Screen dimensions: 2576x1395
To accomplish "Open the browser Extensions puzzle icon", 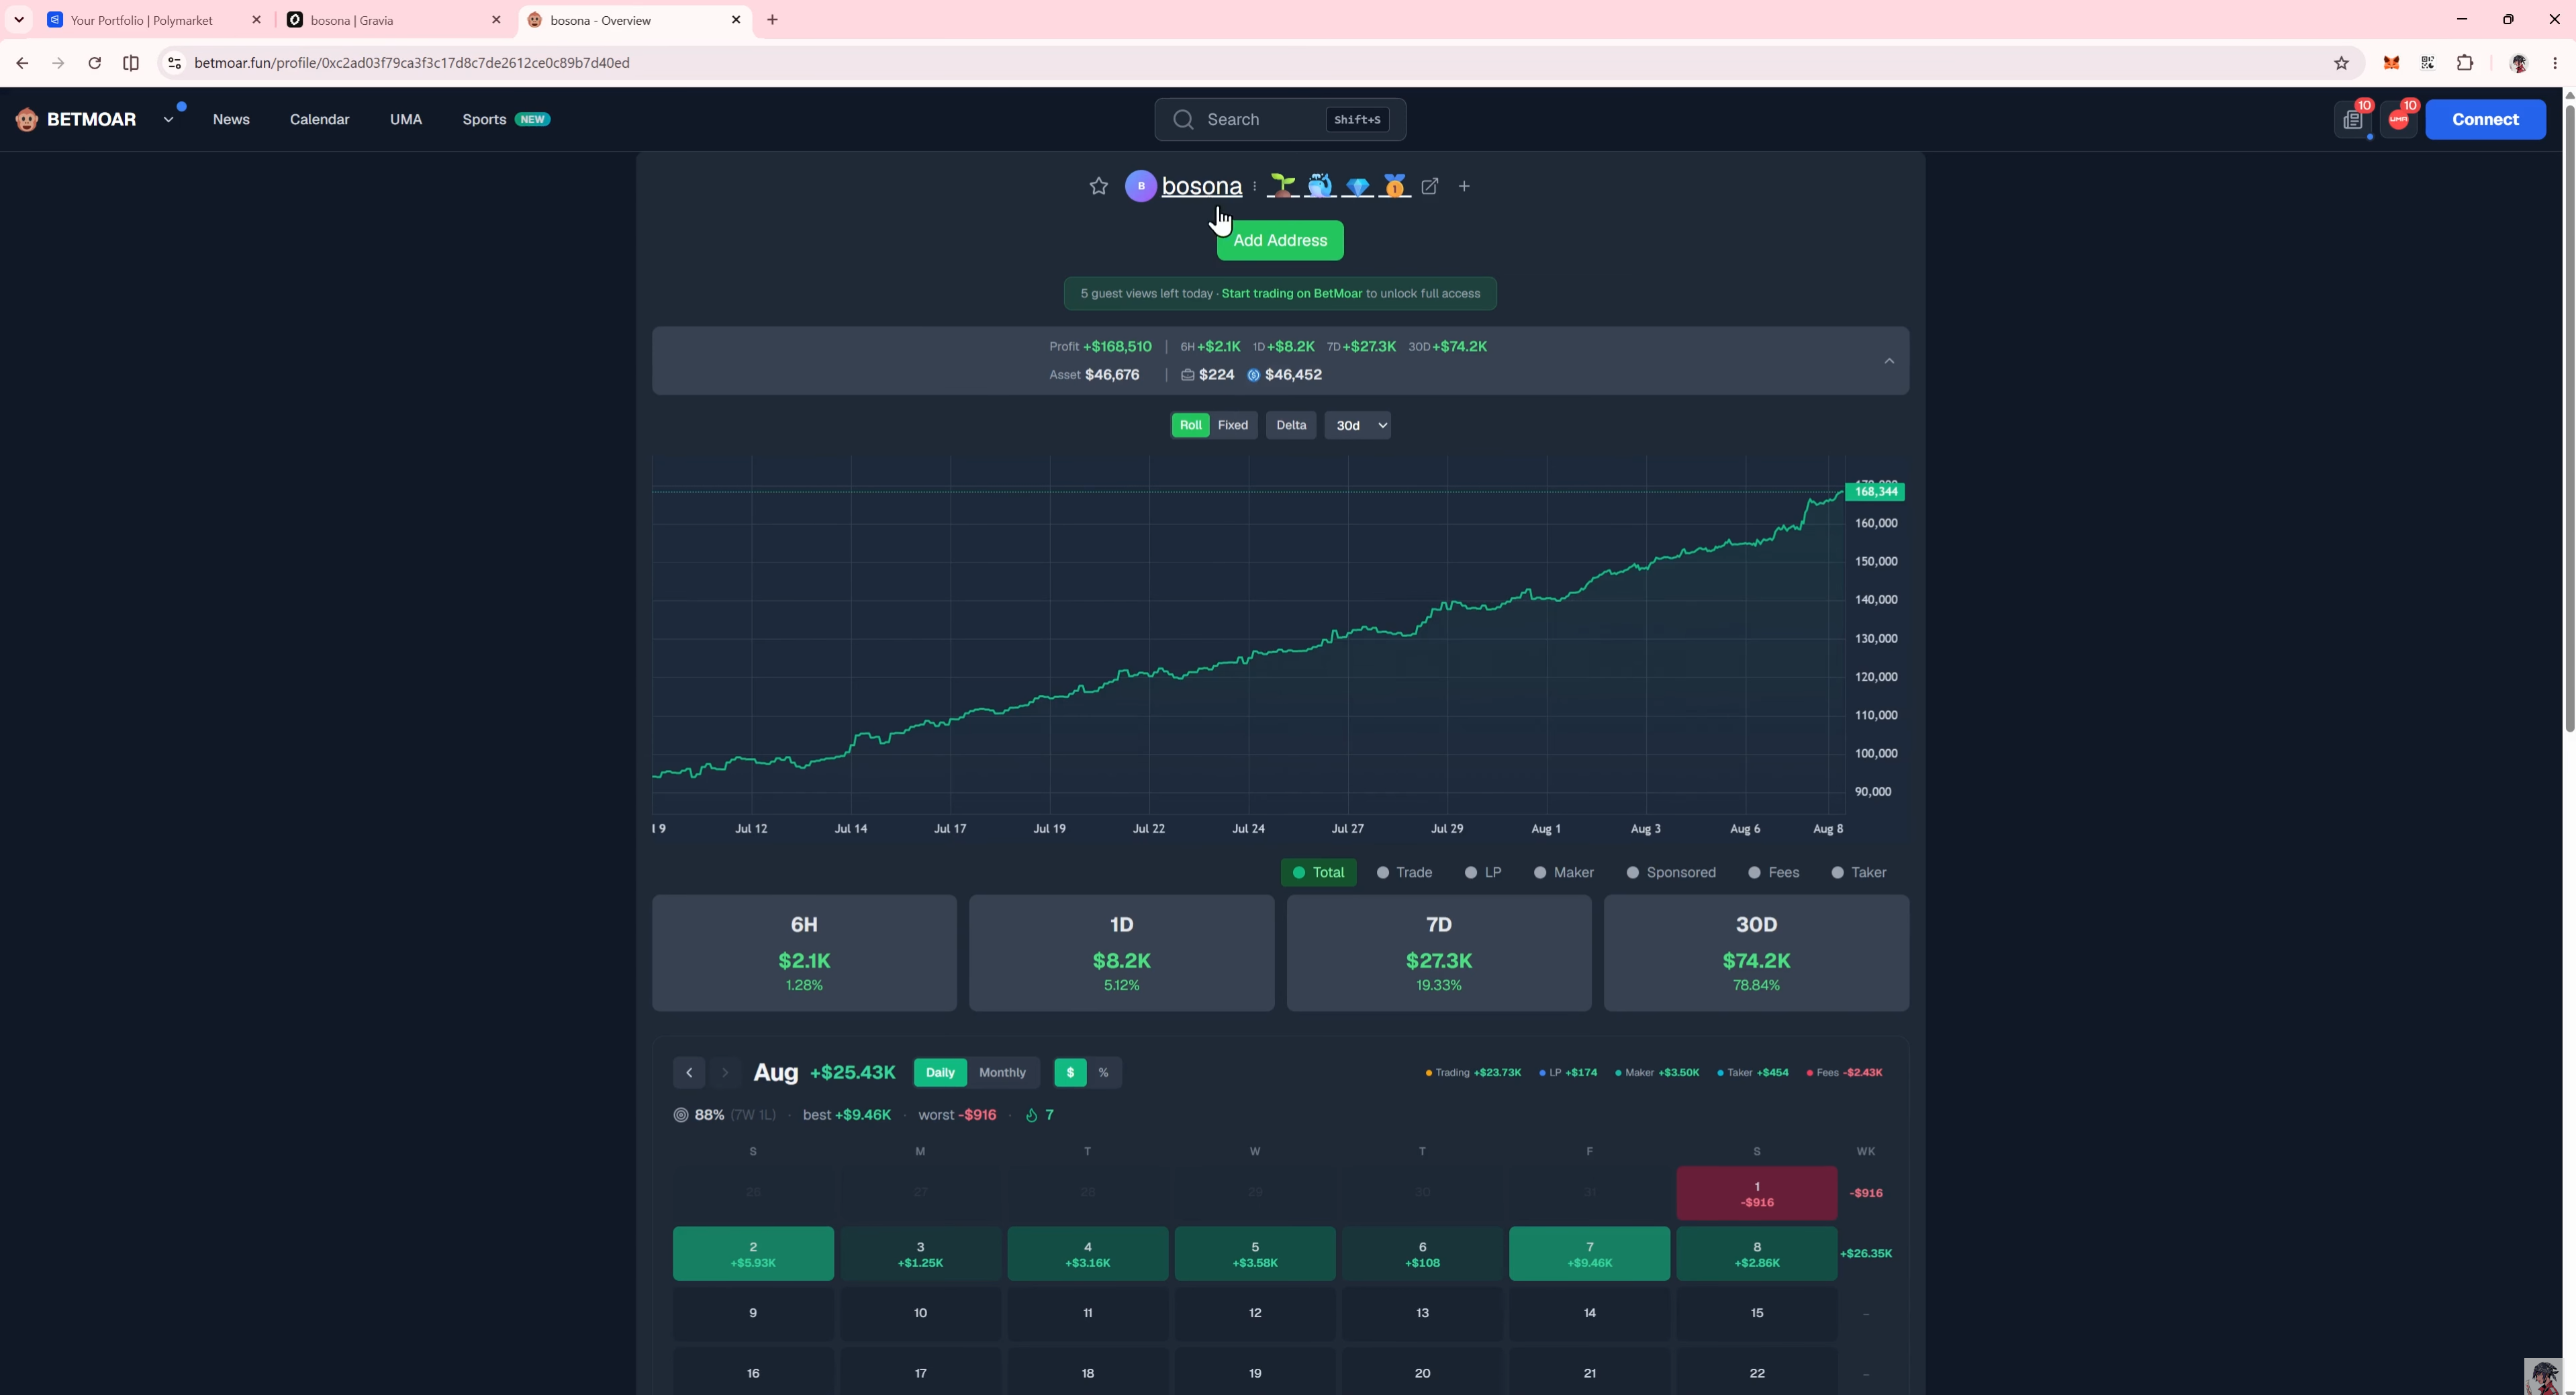I will [2465, 63].
